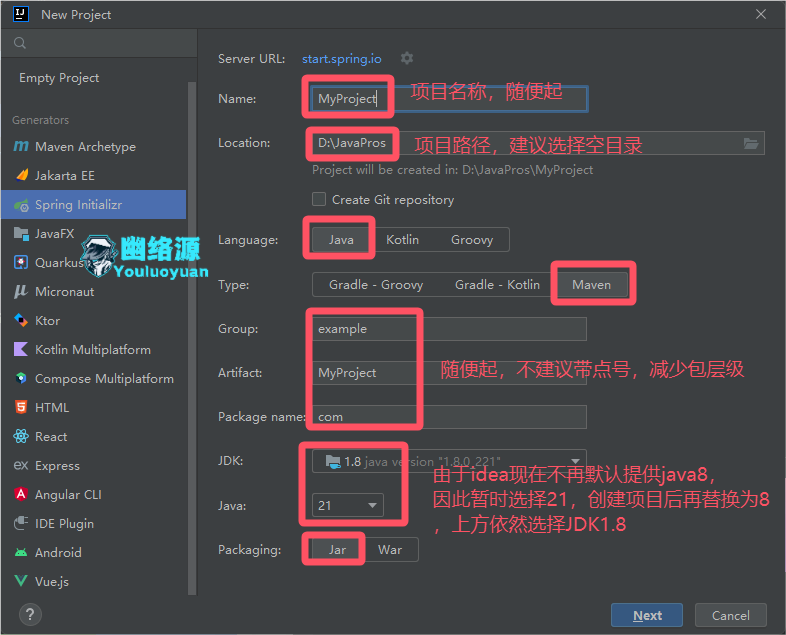Select Groovy language option
Screen dimensions: 786x635
pos(472,240)
